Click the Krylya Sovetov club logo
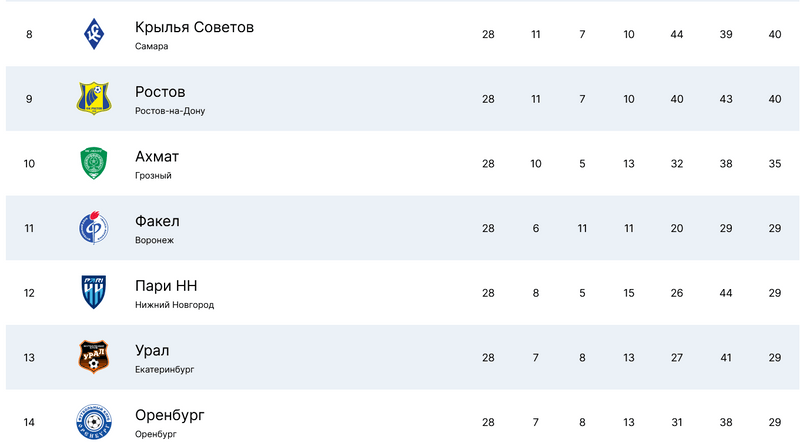 (94, 34)
